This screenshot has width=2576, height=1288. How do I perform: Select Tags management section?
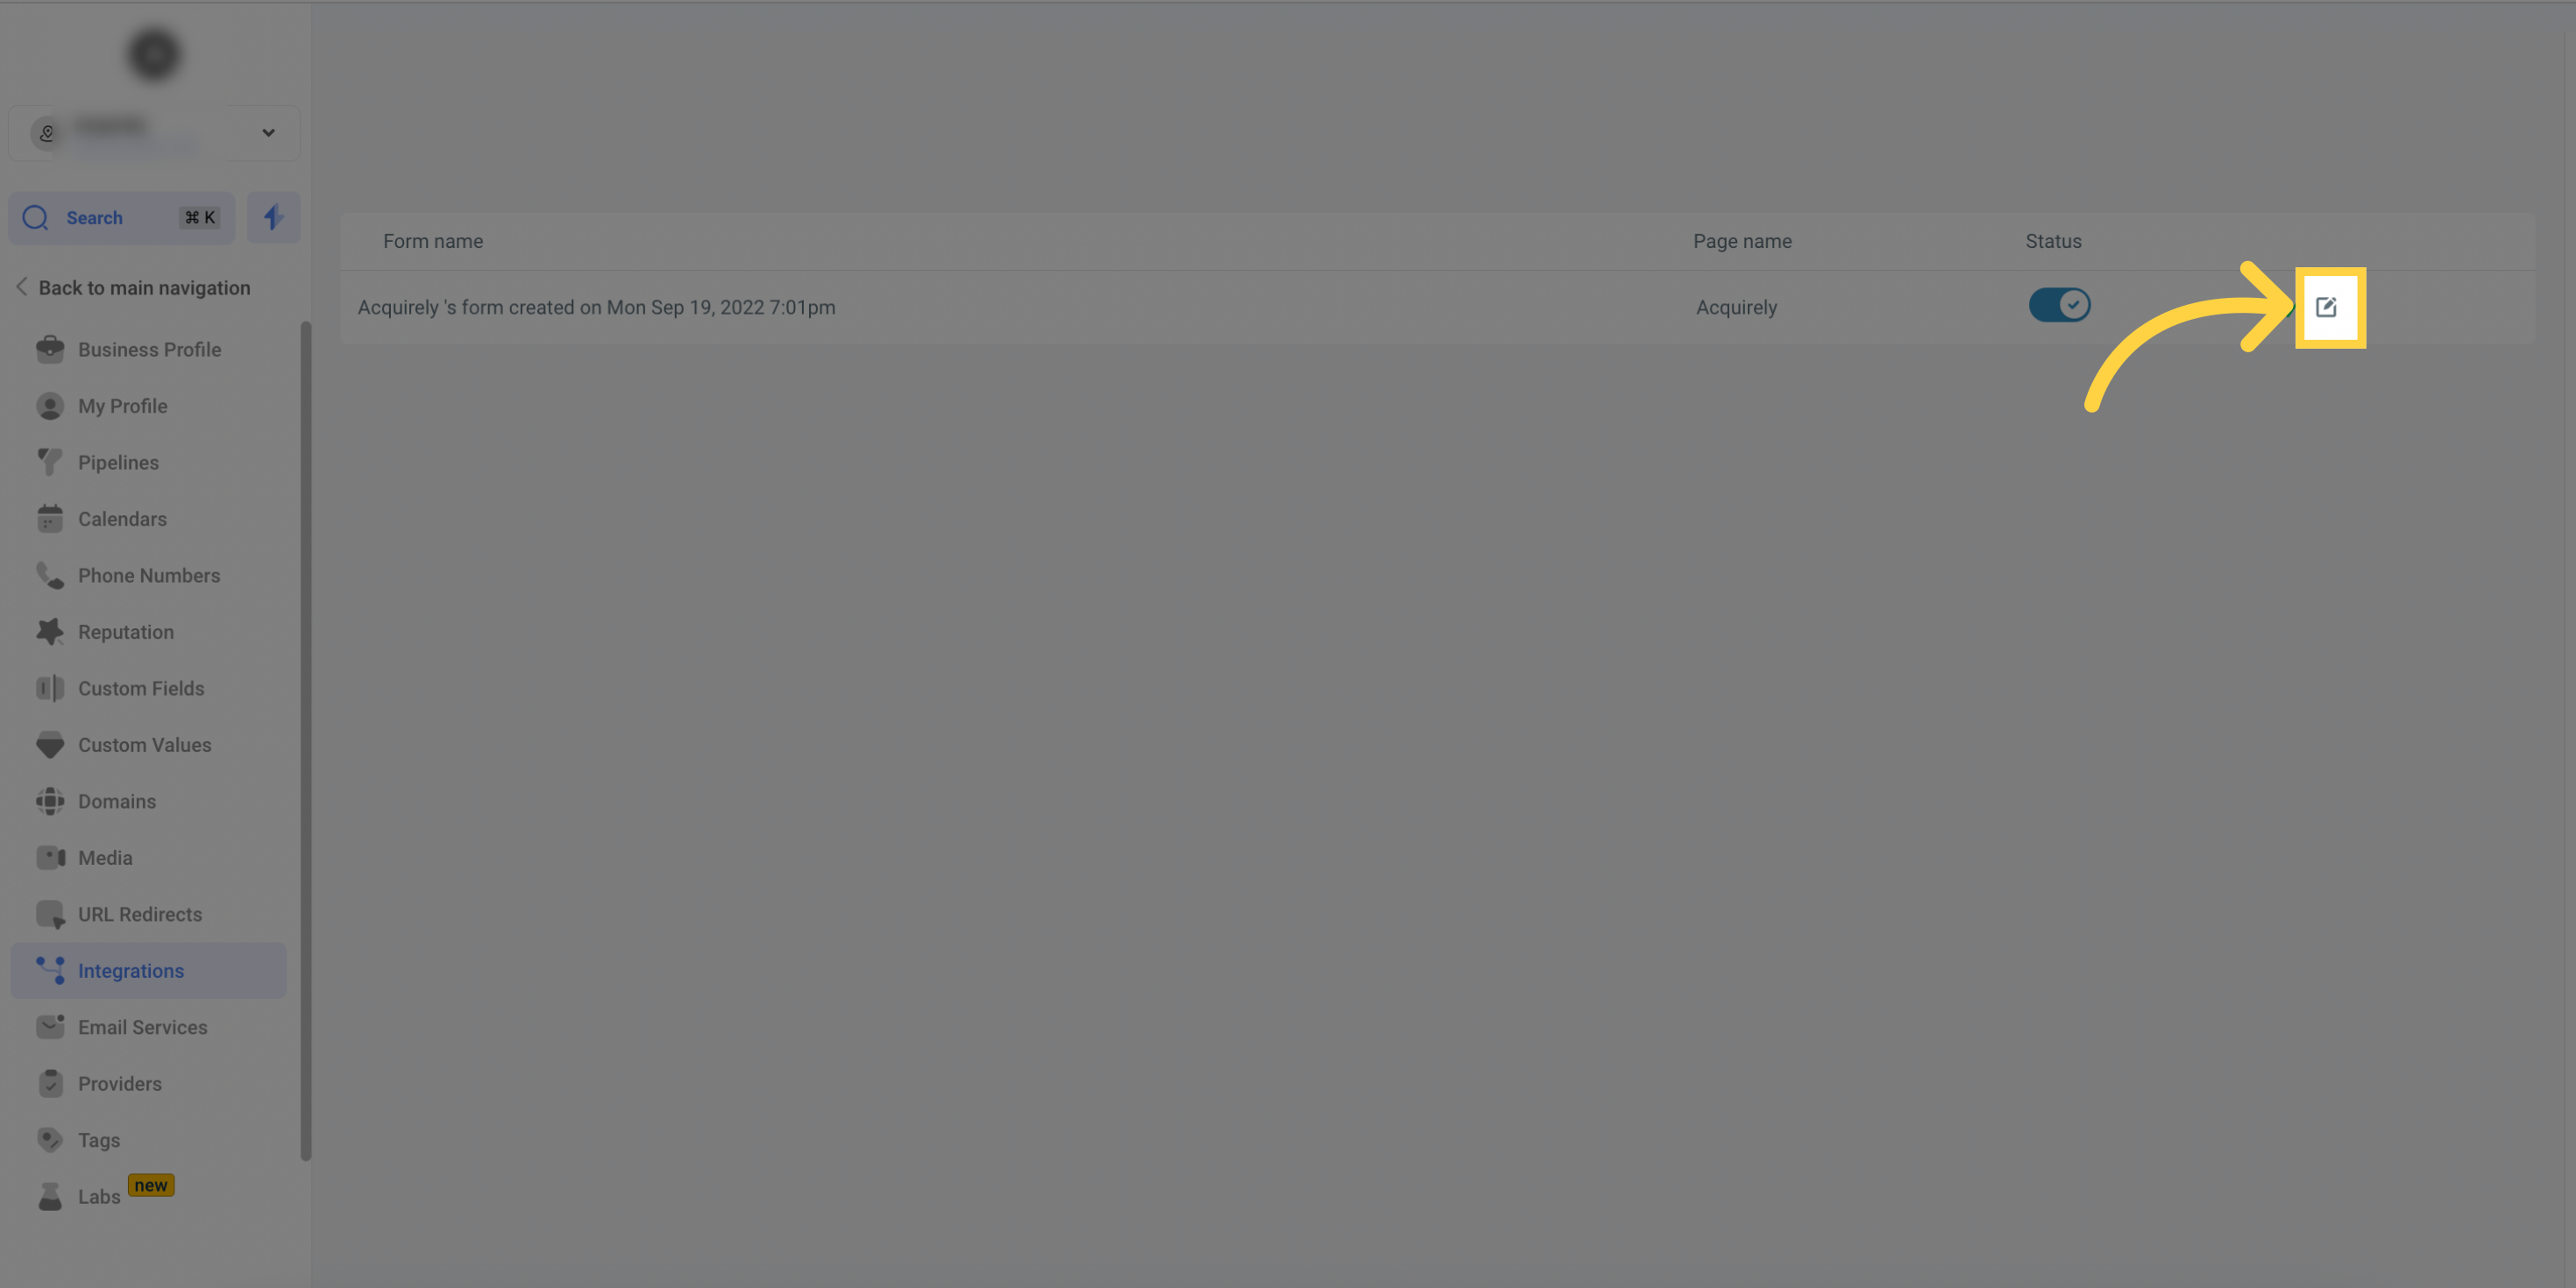click(98, 1140)
